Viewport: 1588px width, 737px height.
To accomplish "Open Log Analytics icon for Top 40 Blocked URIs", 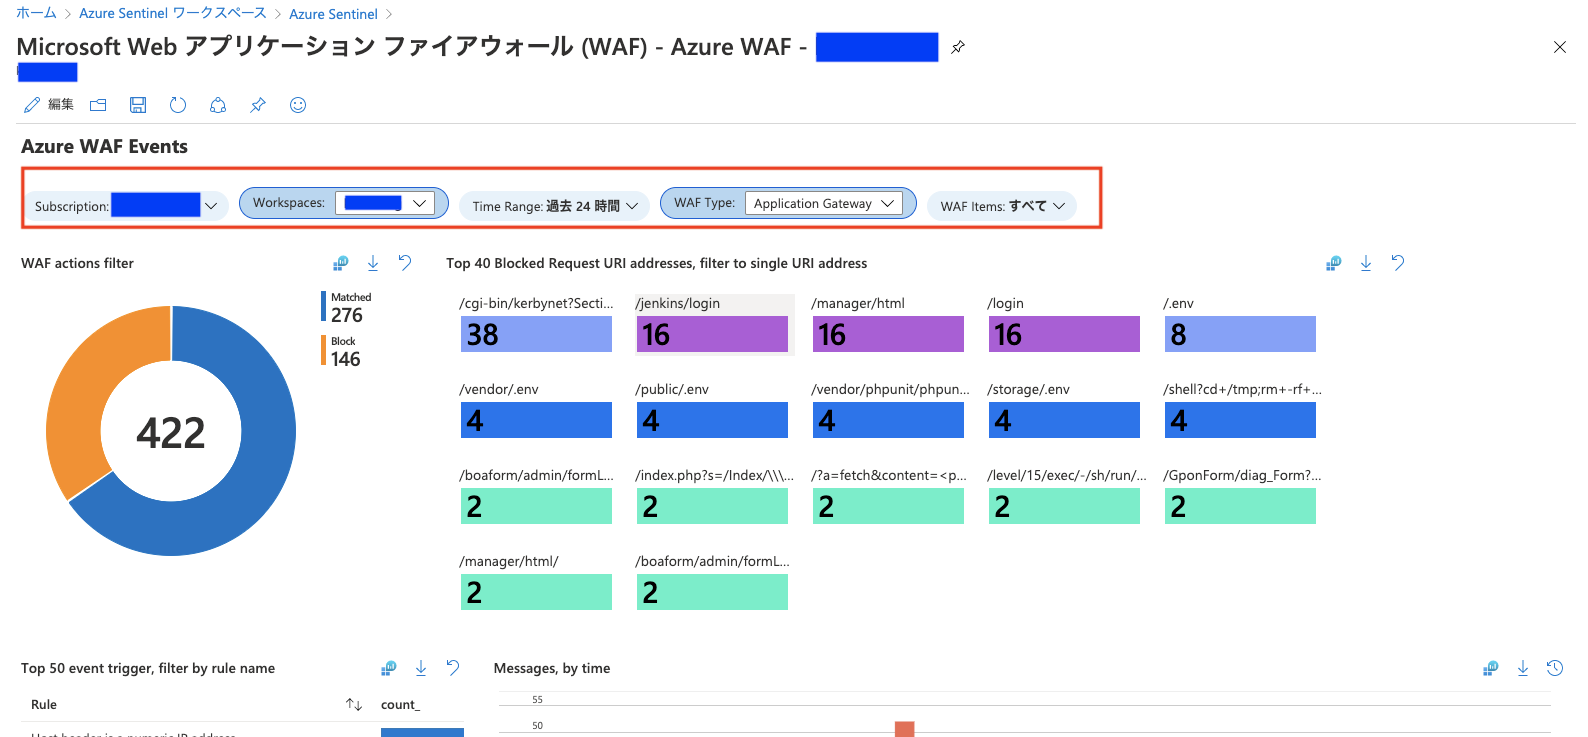I will (x=1334, y=263).
